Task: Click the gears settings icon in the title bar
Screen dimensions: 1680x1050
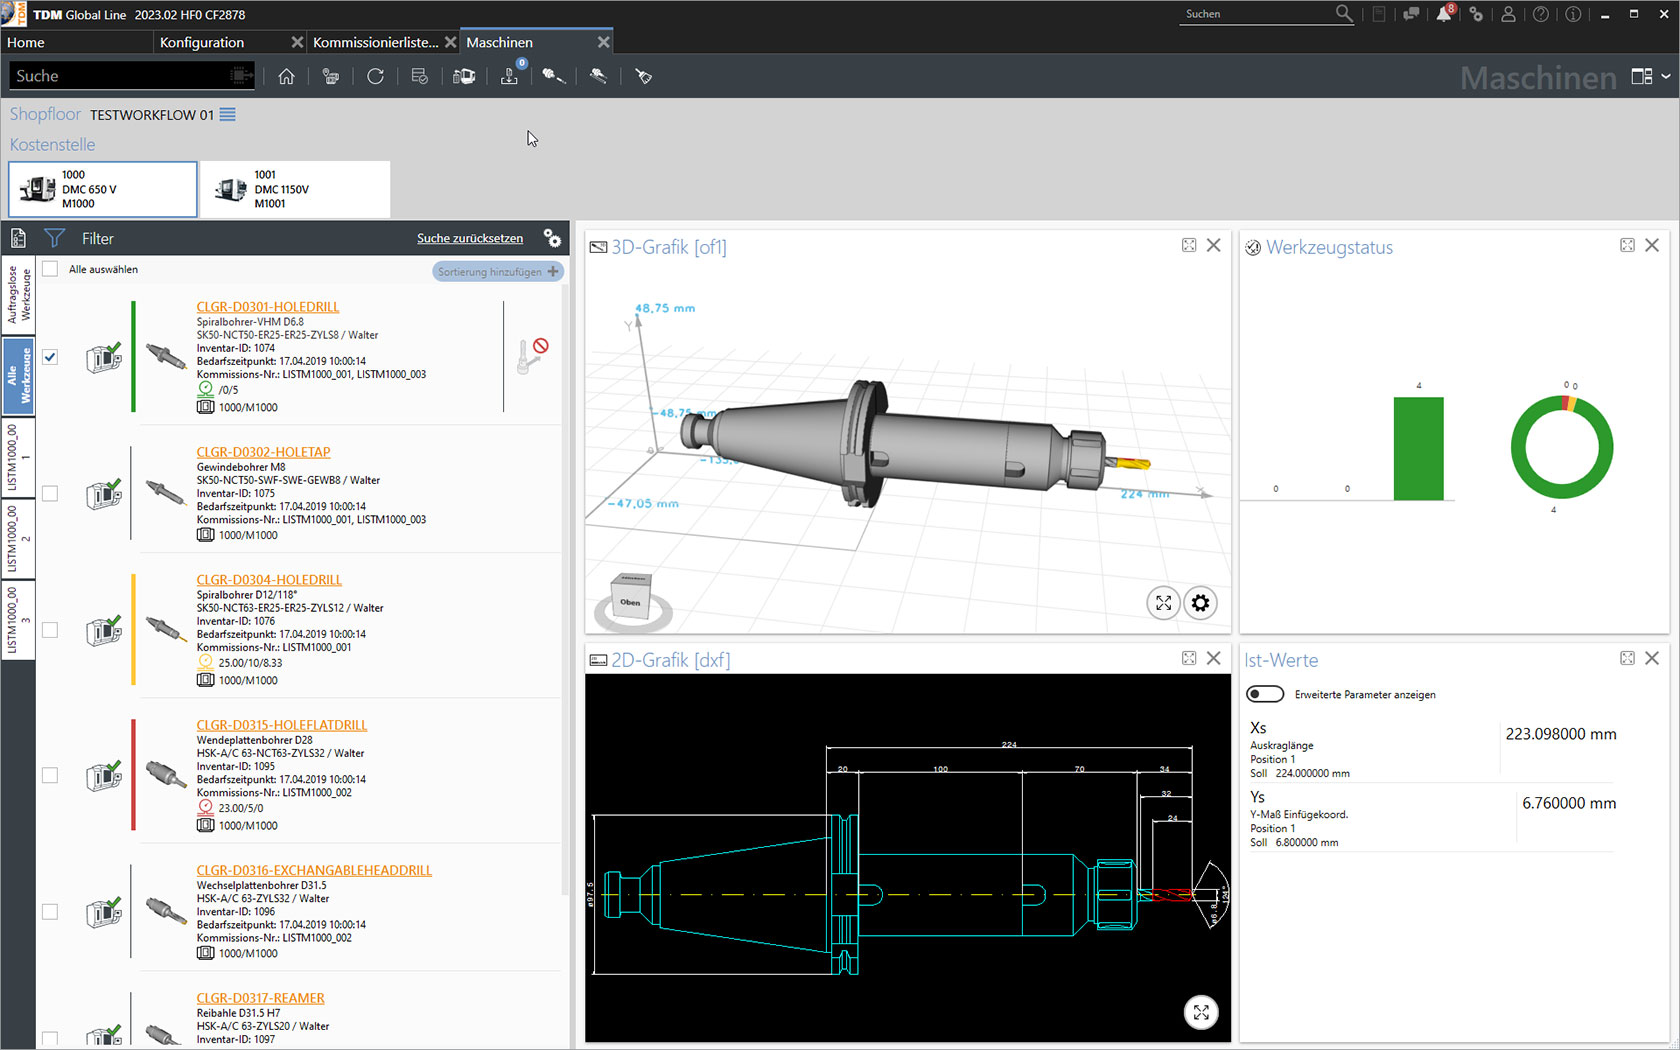Action: [1476, 14]
